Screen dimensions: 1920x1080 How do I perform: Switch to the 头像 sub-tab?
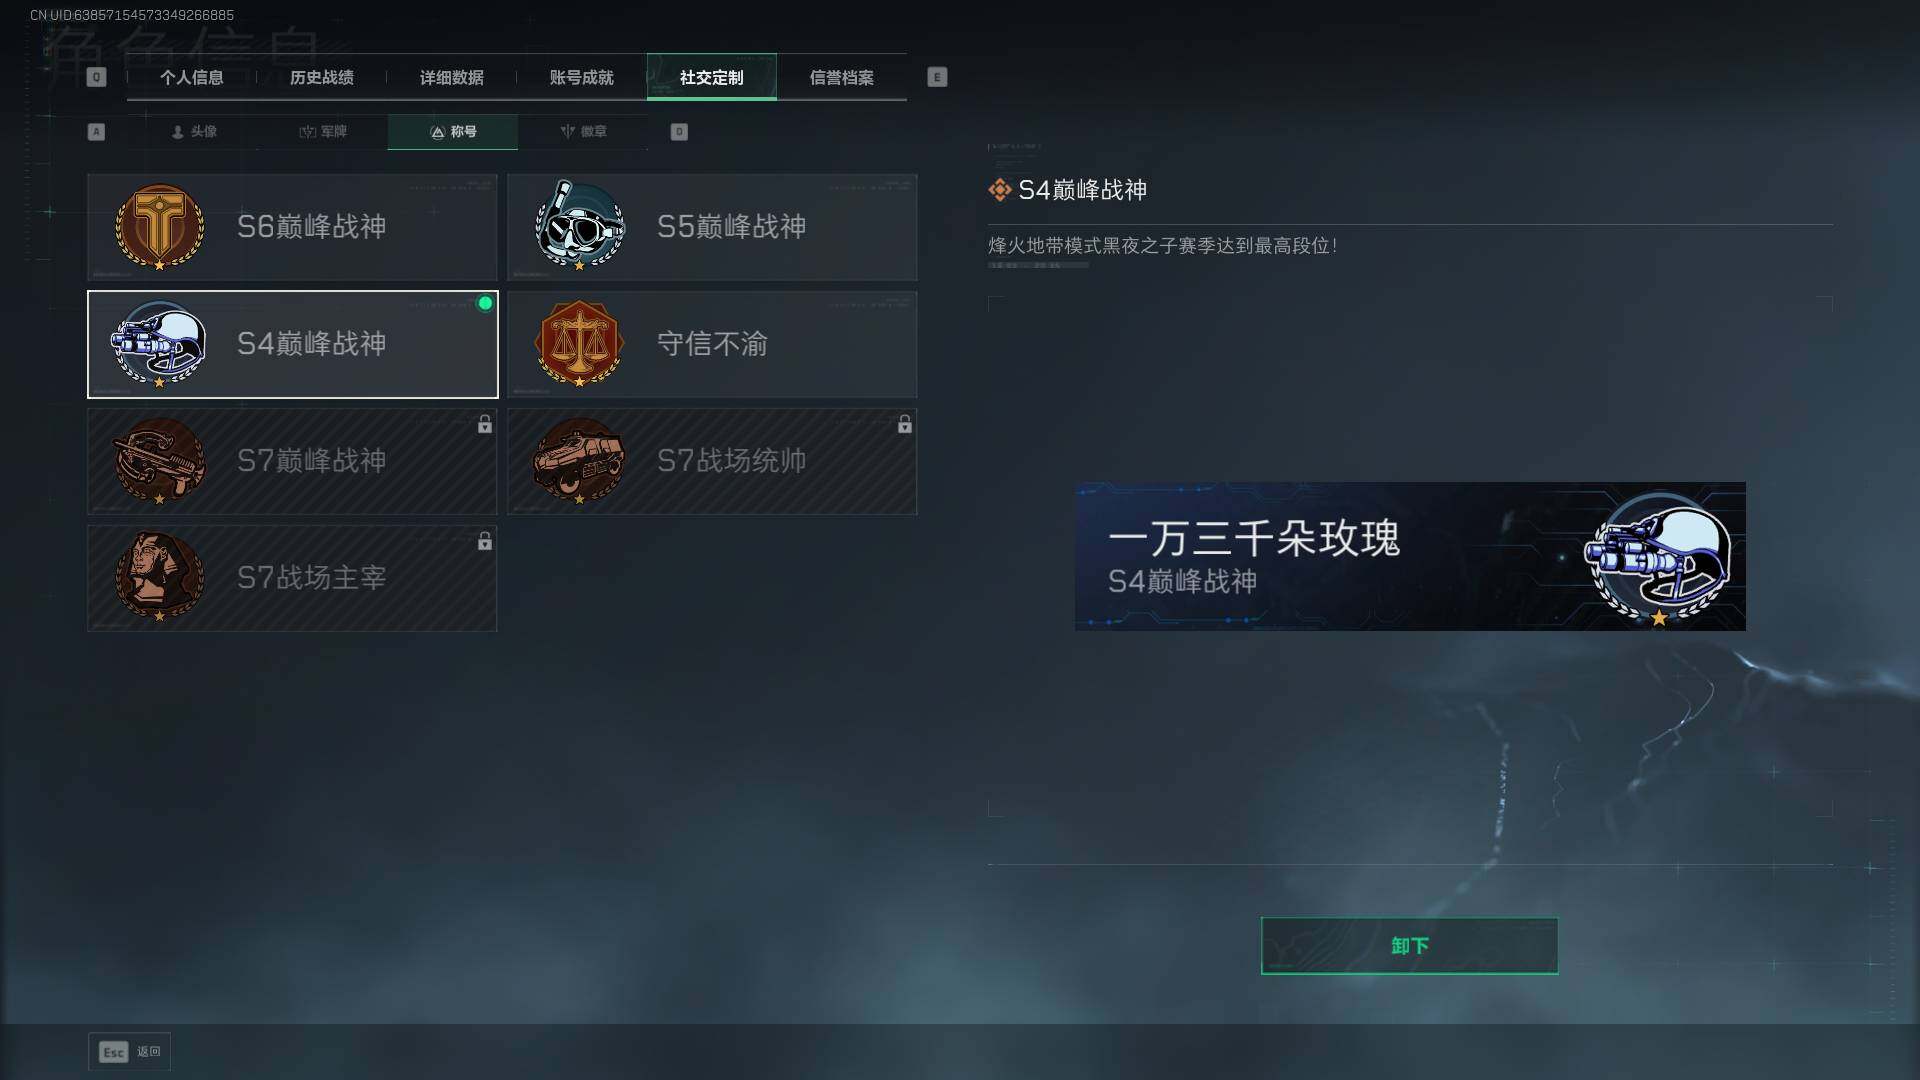click(x=193, y=132)
